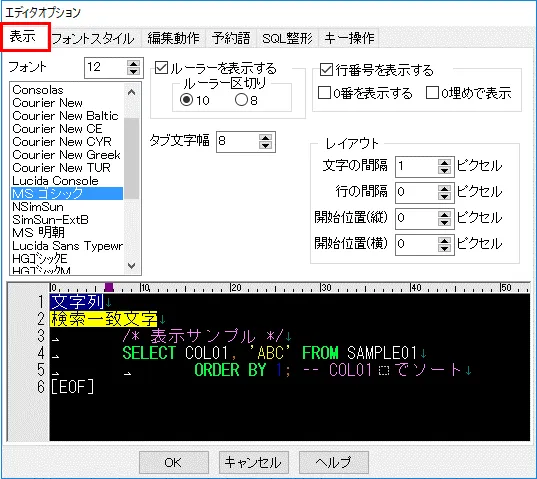Switch to the 表示 tab
The width and height of the screenshot is (537, 479).
click(x=26, y=37)
